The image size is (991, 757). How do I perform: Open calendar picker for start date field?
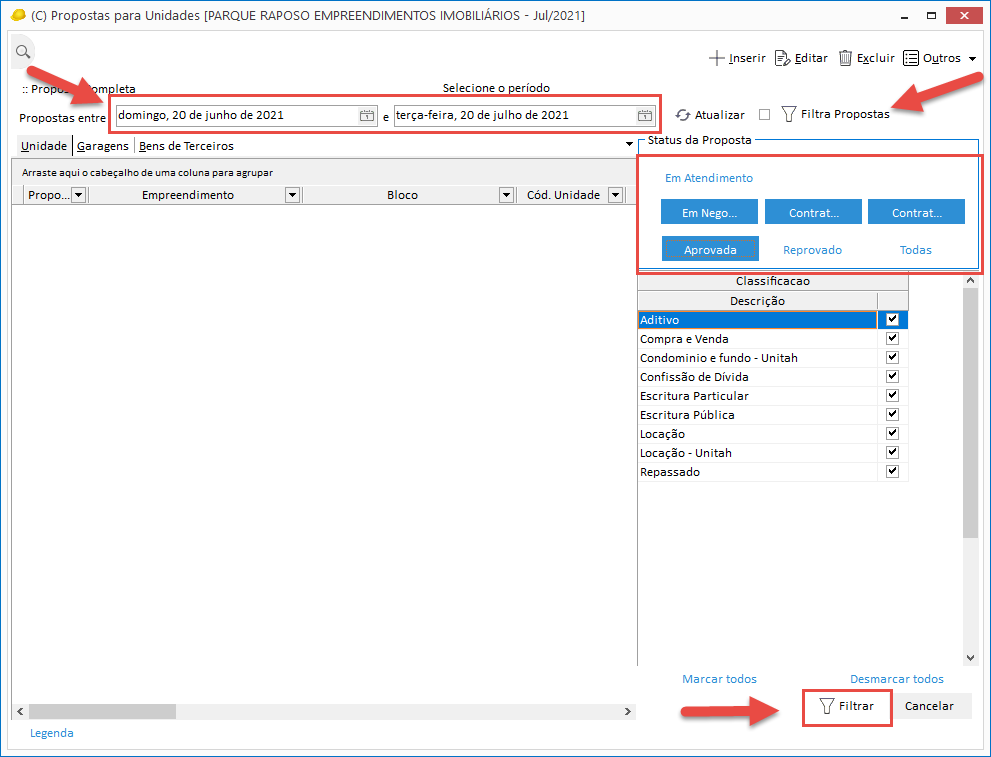click(367, 116)
